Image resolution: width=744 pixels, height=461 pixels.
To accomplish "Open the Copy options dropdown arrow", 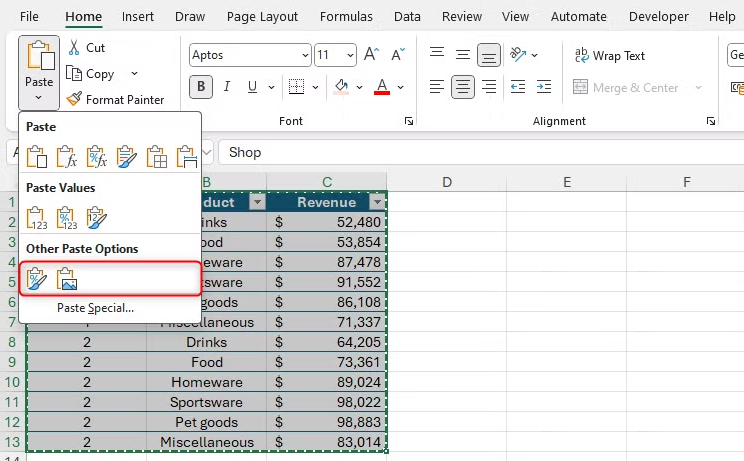I will pyautogui.click(x=134, y=74).
